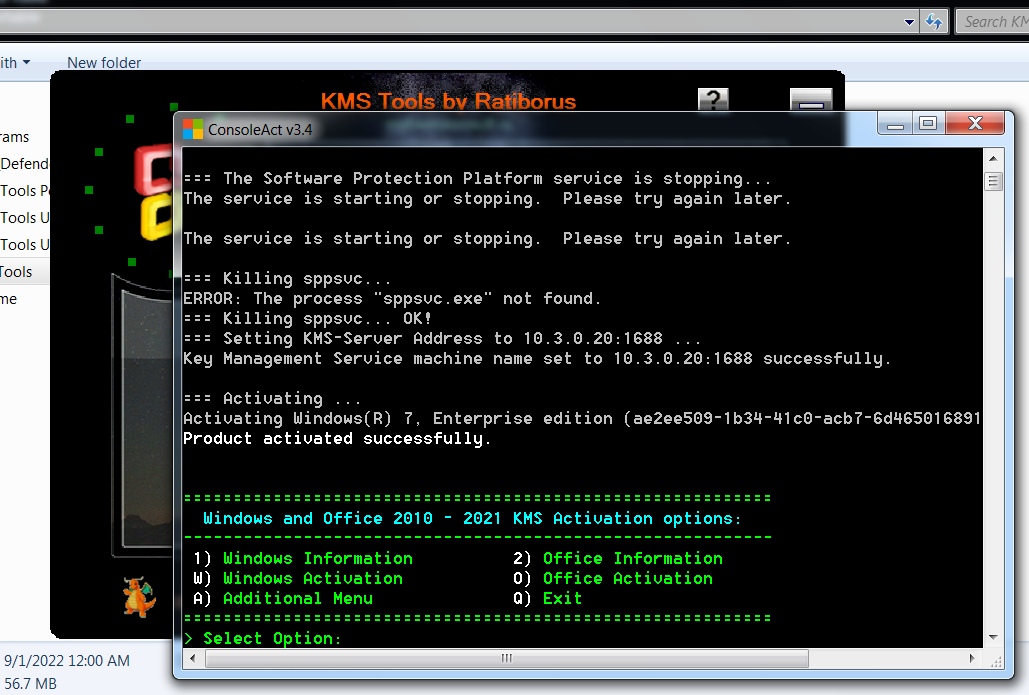Select the 'rams' item in Explorer sidebar
Viewport: 1029px width, 695px height.
point(15,137)
